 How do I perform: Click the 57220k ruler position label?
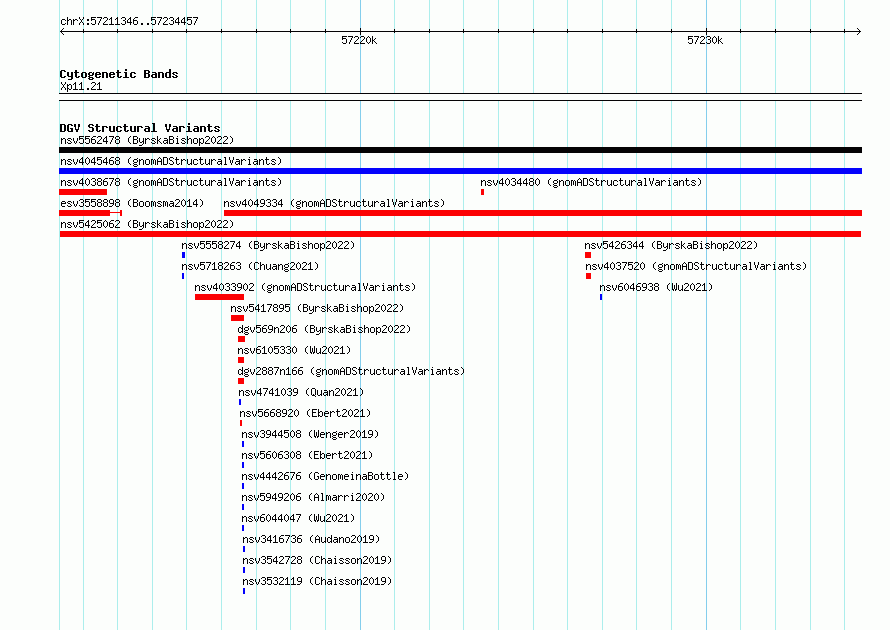[359, 40]
